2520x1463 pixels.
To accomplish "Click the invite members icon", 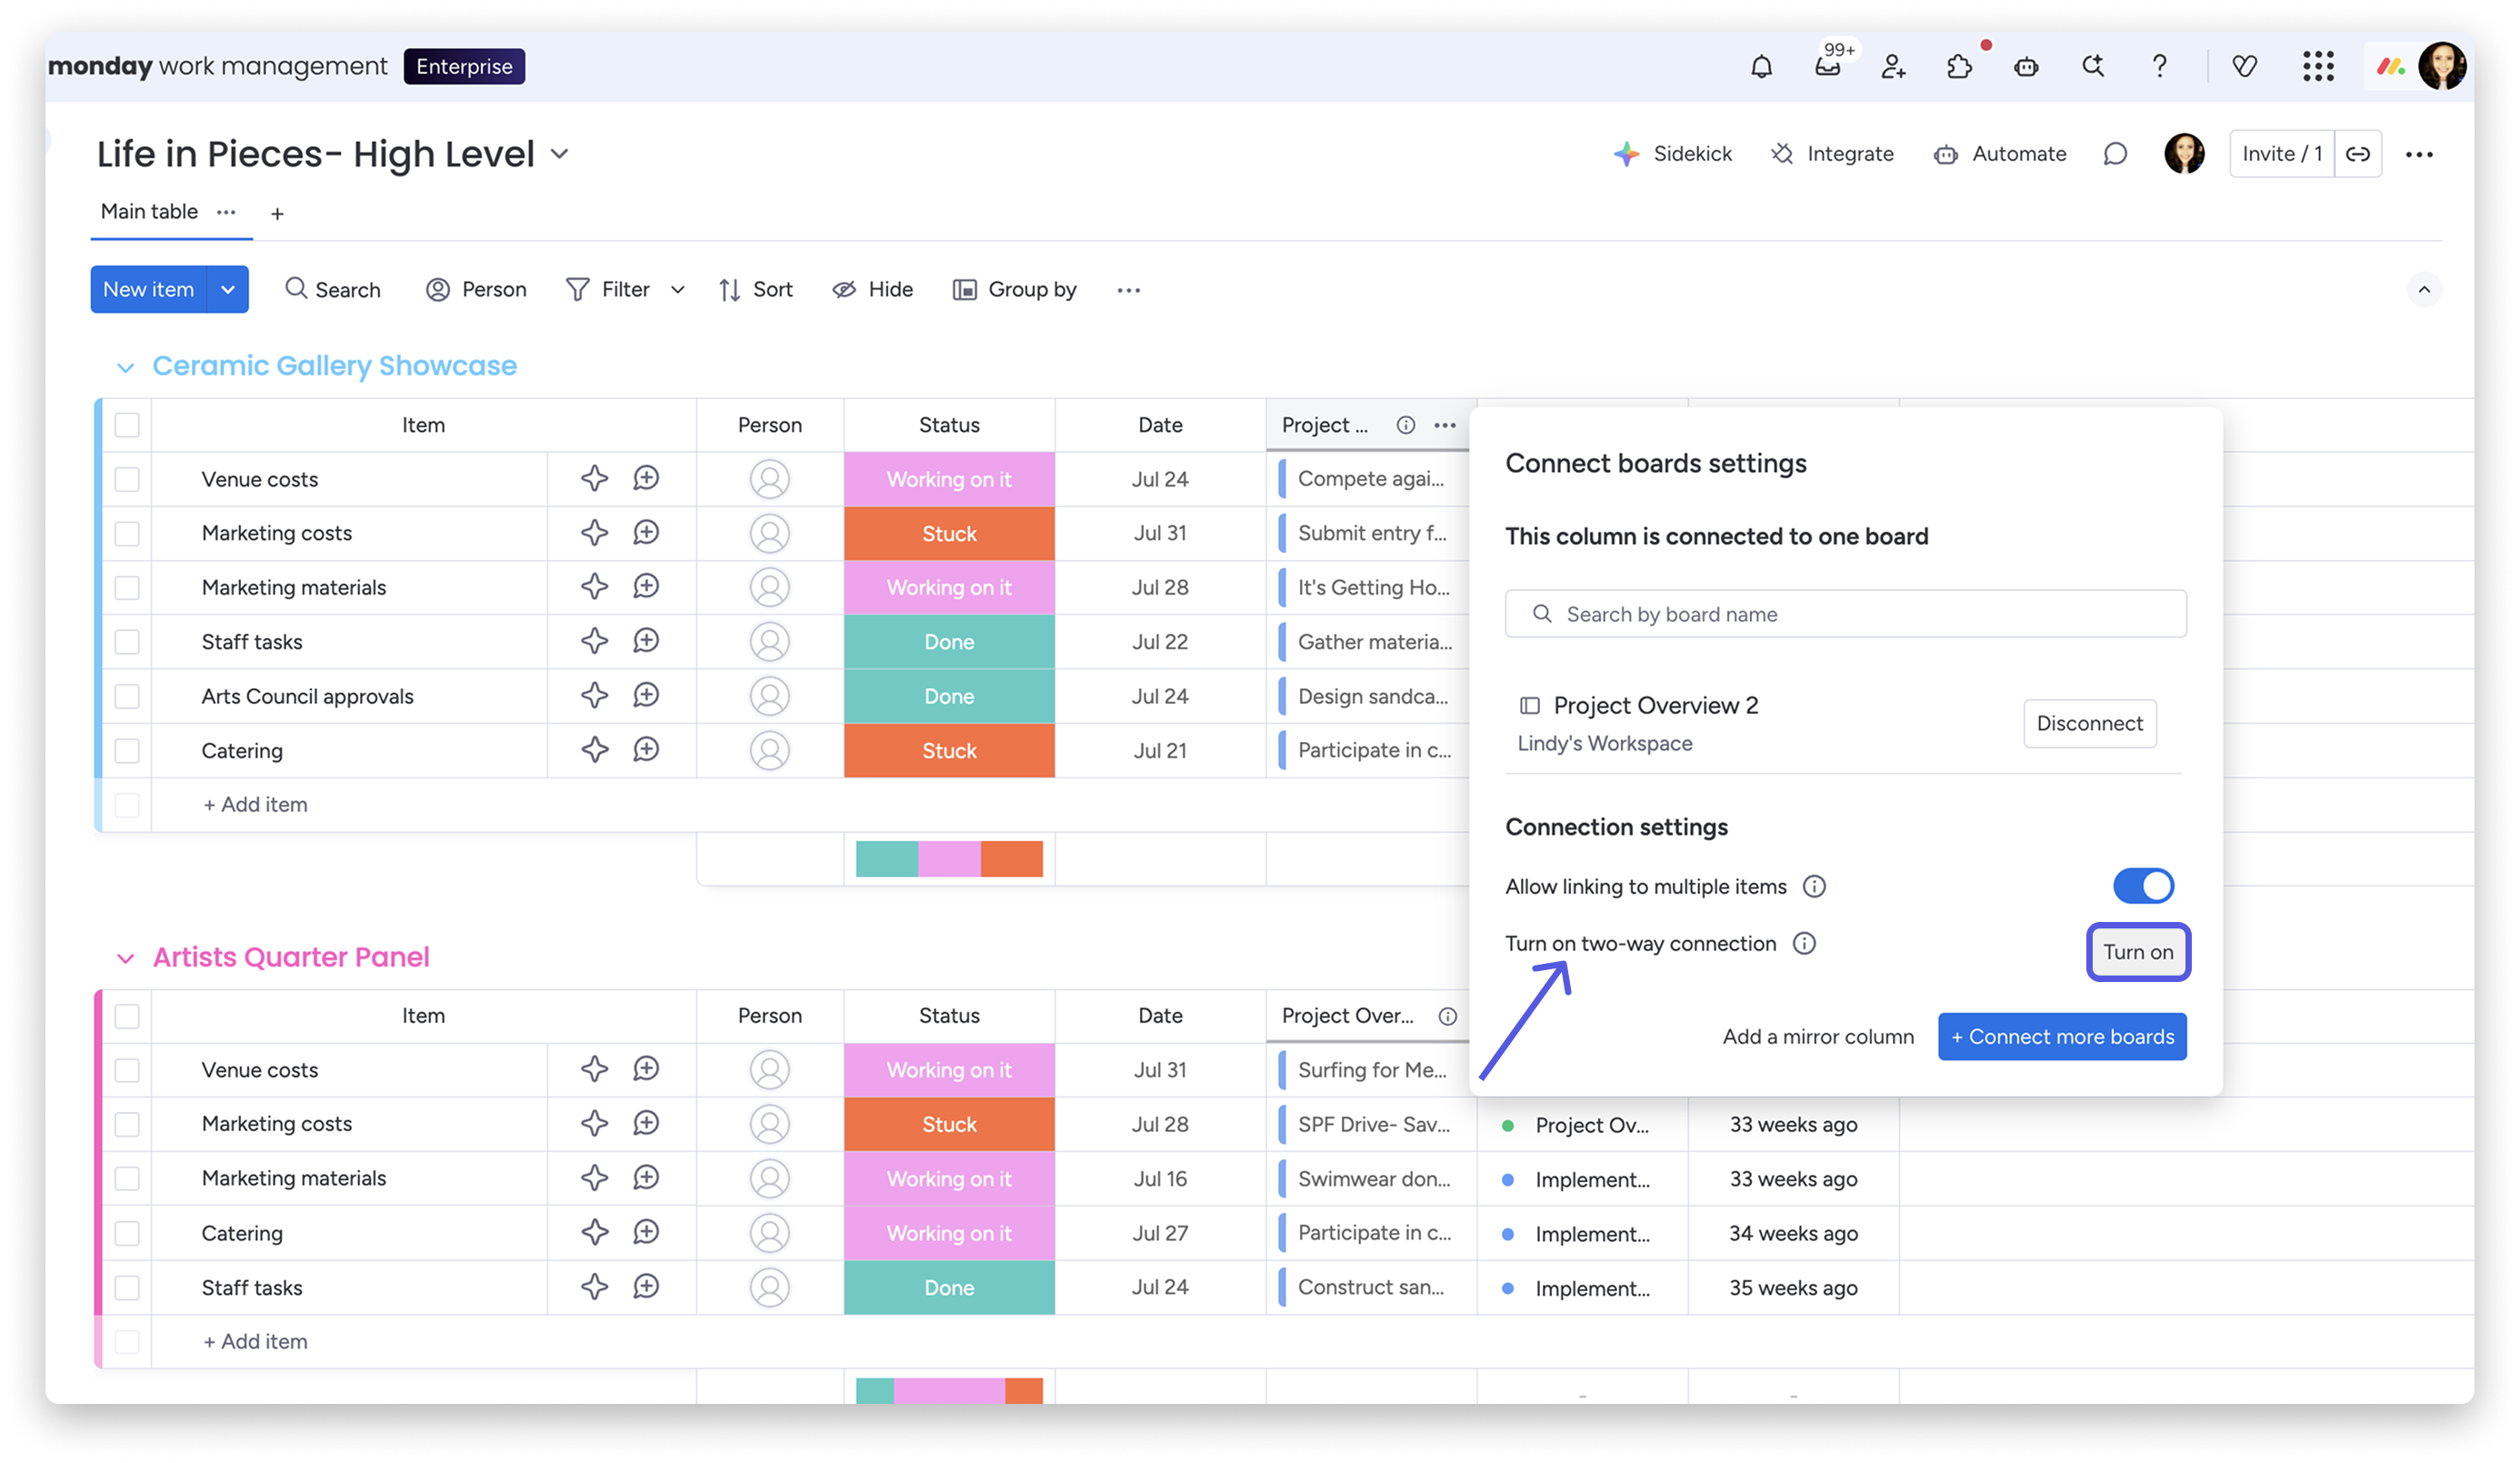I will coord(1893,67).
